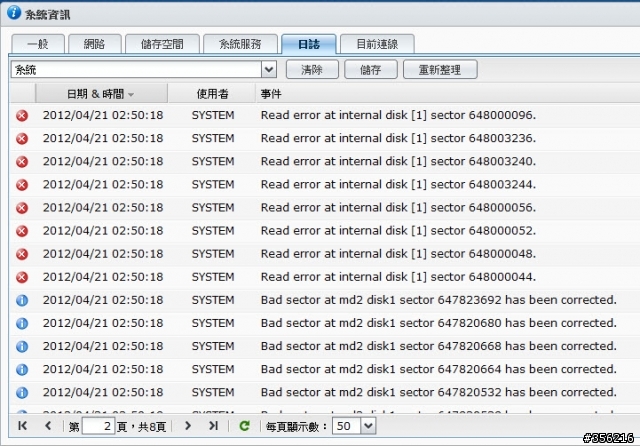Open the 系統服務 tab
This screenshot has width=640, height=446.
[240, 44]
